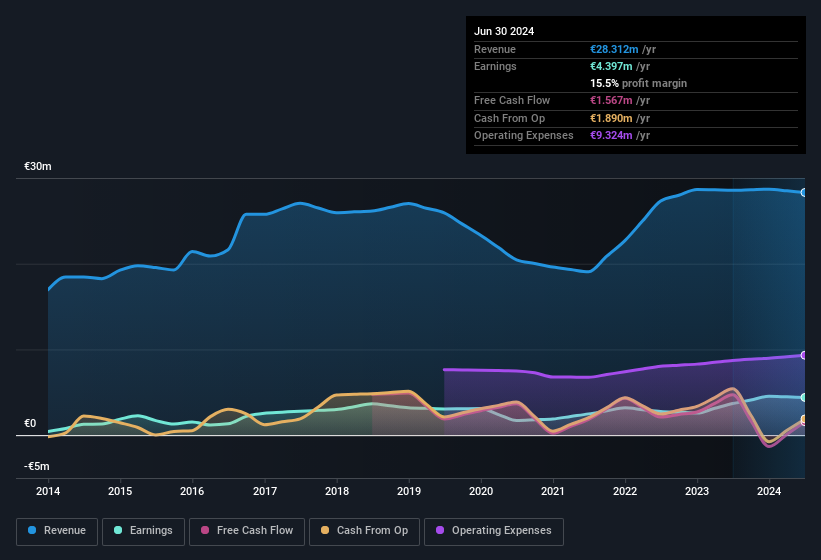
Task: Click the orange Cash From Op endpoint marker
Action: [803, 420]
